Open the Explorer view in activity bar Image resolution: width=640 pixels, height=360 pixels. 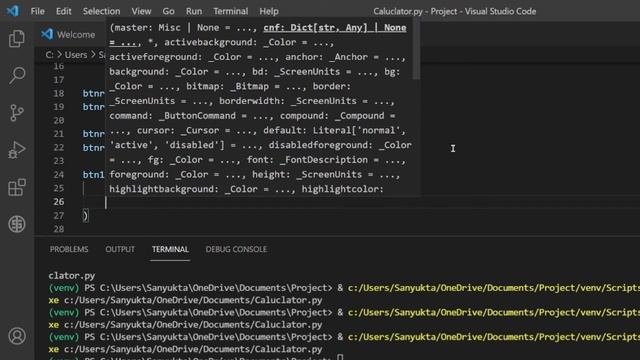(x=17, y=39)
